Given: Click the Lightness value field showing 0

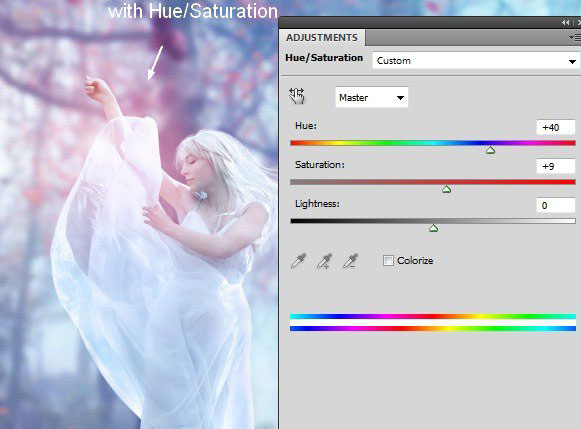Looking at the screenshot, I should coord(556,205).
